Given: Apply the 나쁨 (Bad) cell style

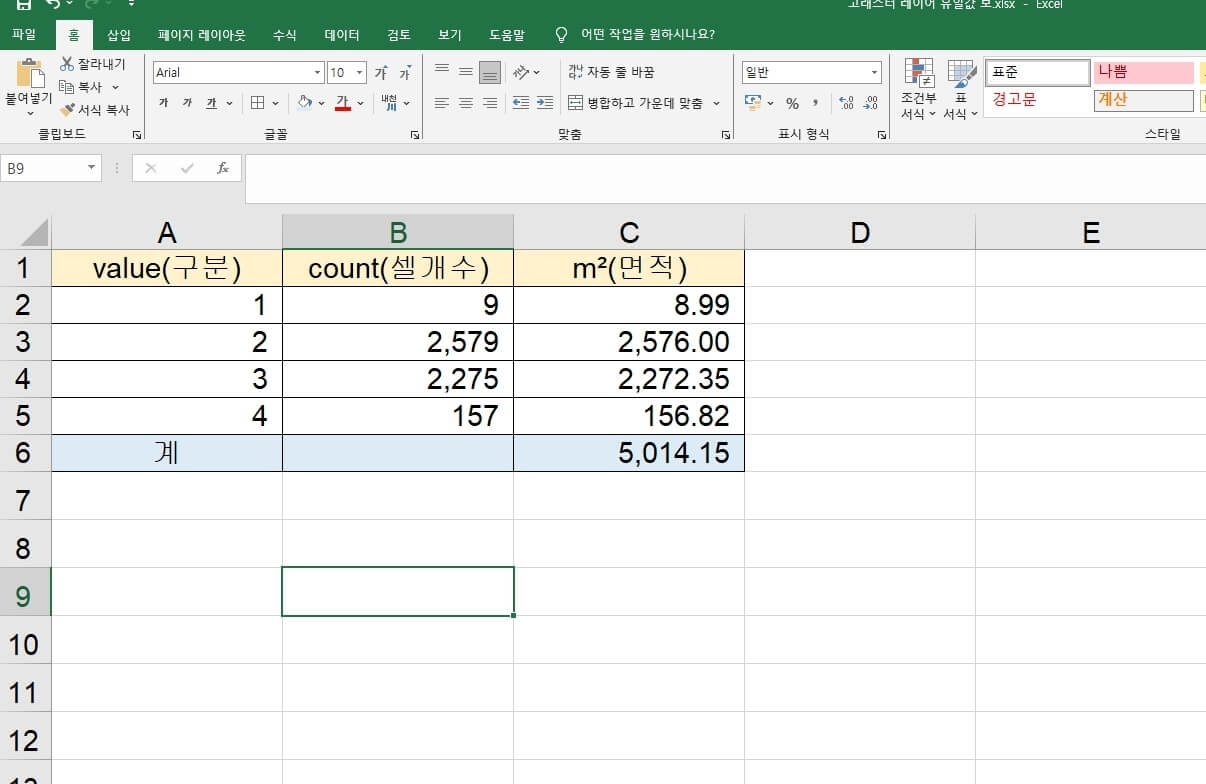Looking at the screenshot, I should tap(1144, 72).
